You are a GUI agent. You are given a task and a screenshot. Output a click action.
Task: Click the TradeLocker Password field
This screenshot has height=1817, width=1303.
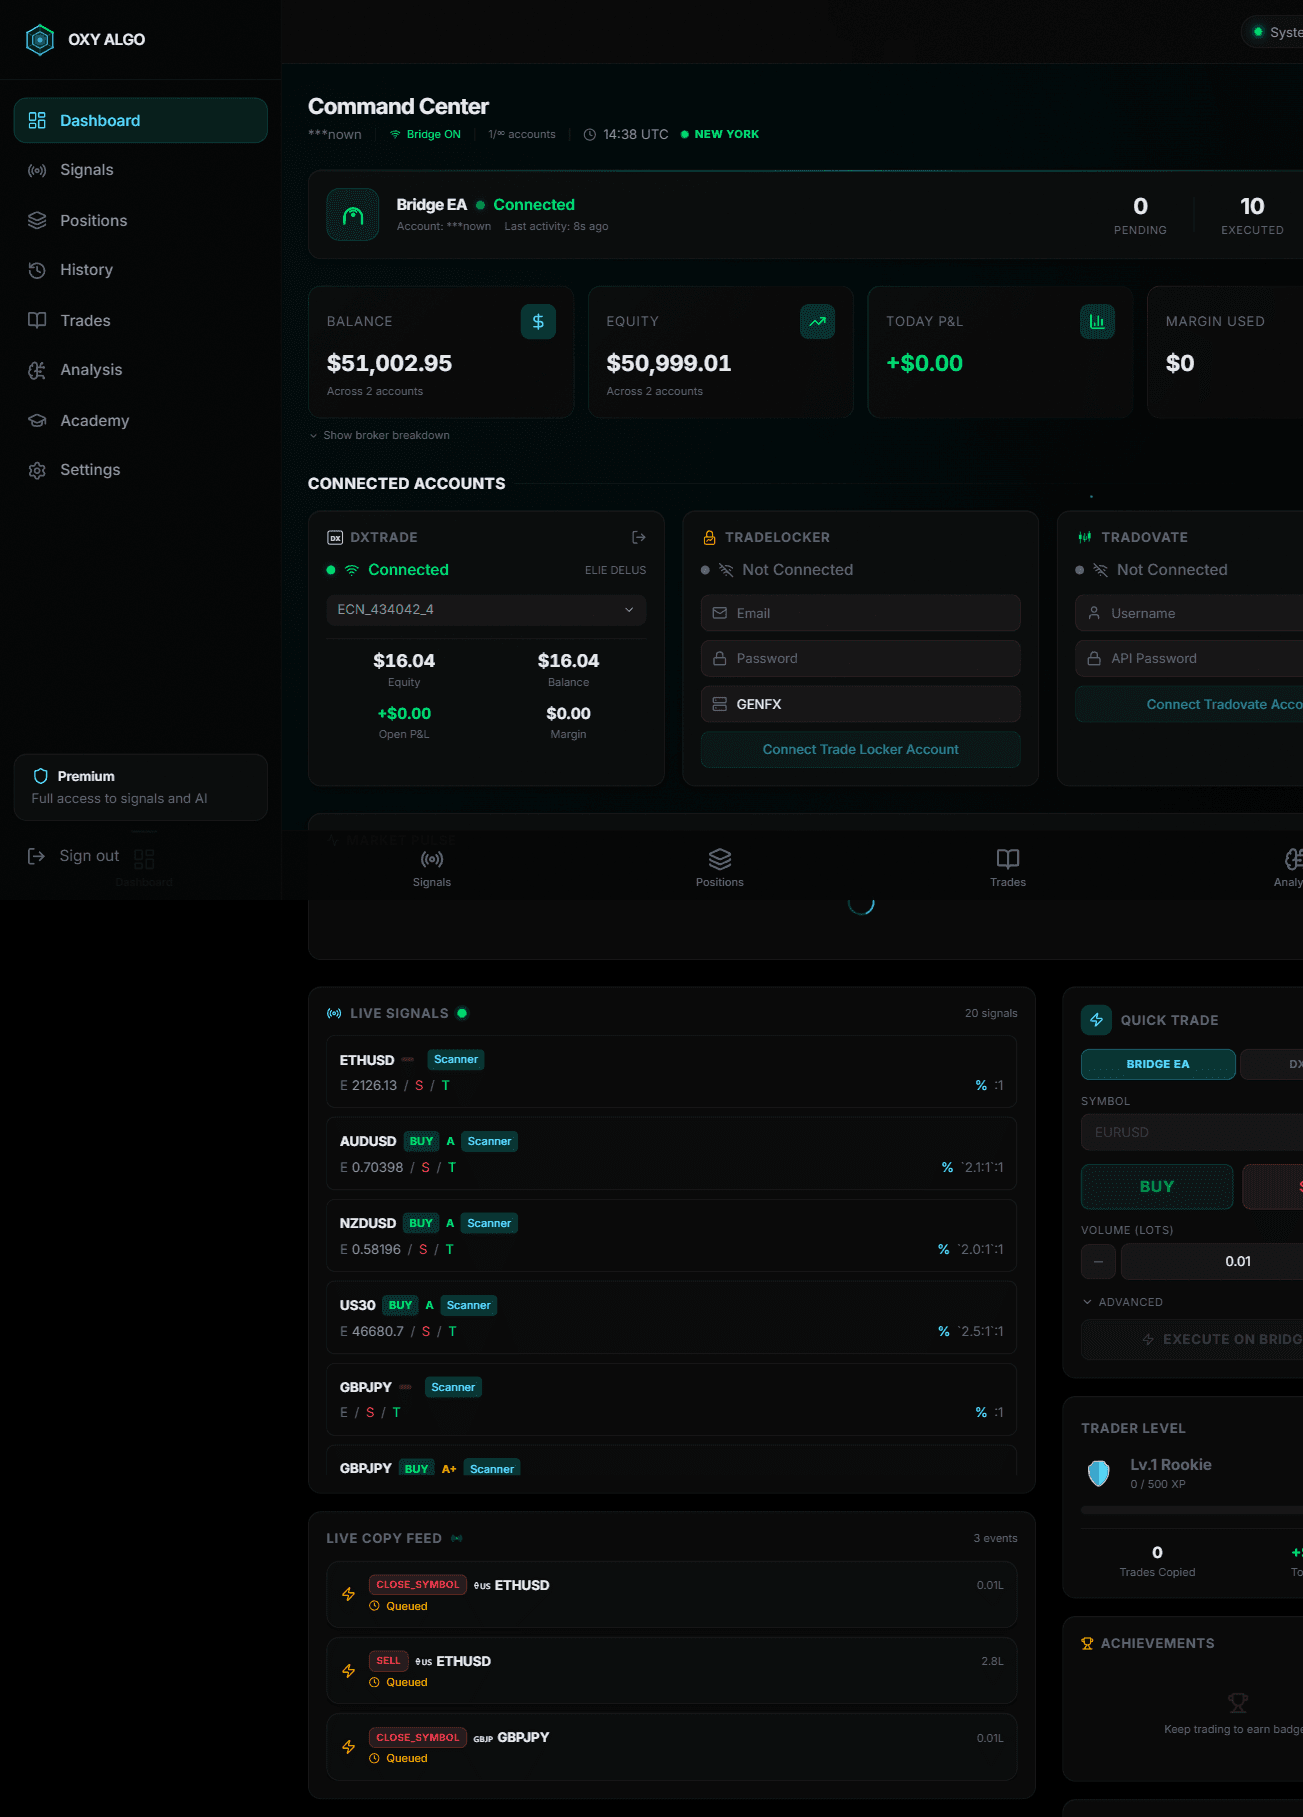pyautogui.click(x=860, y=658)
